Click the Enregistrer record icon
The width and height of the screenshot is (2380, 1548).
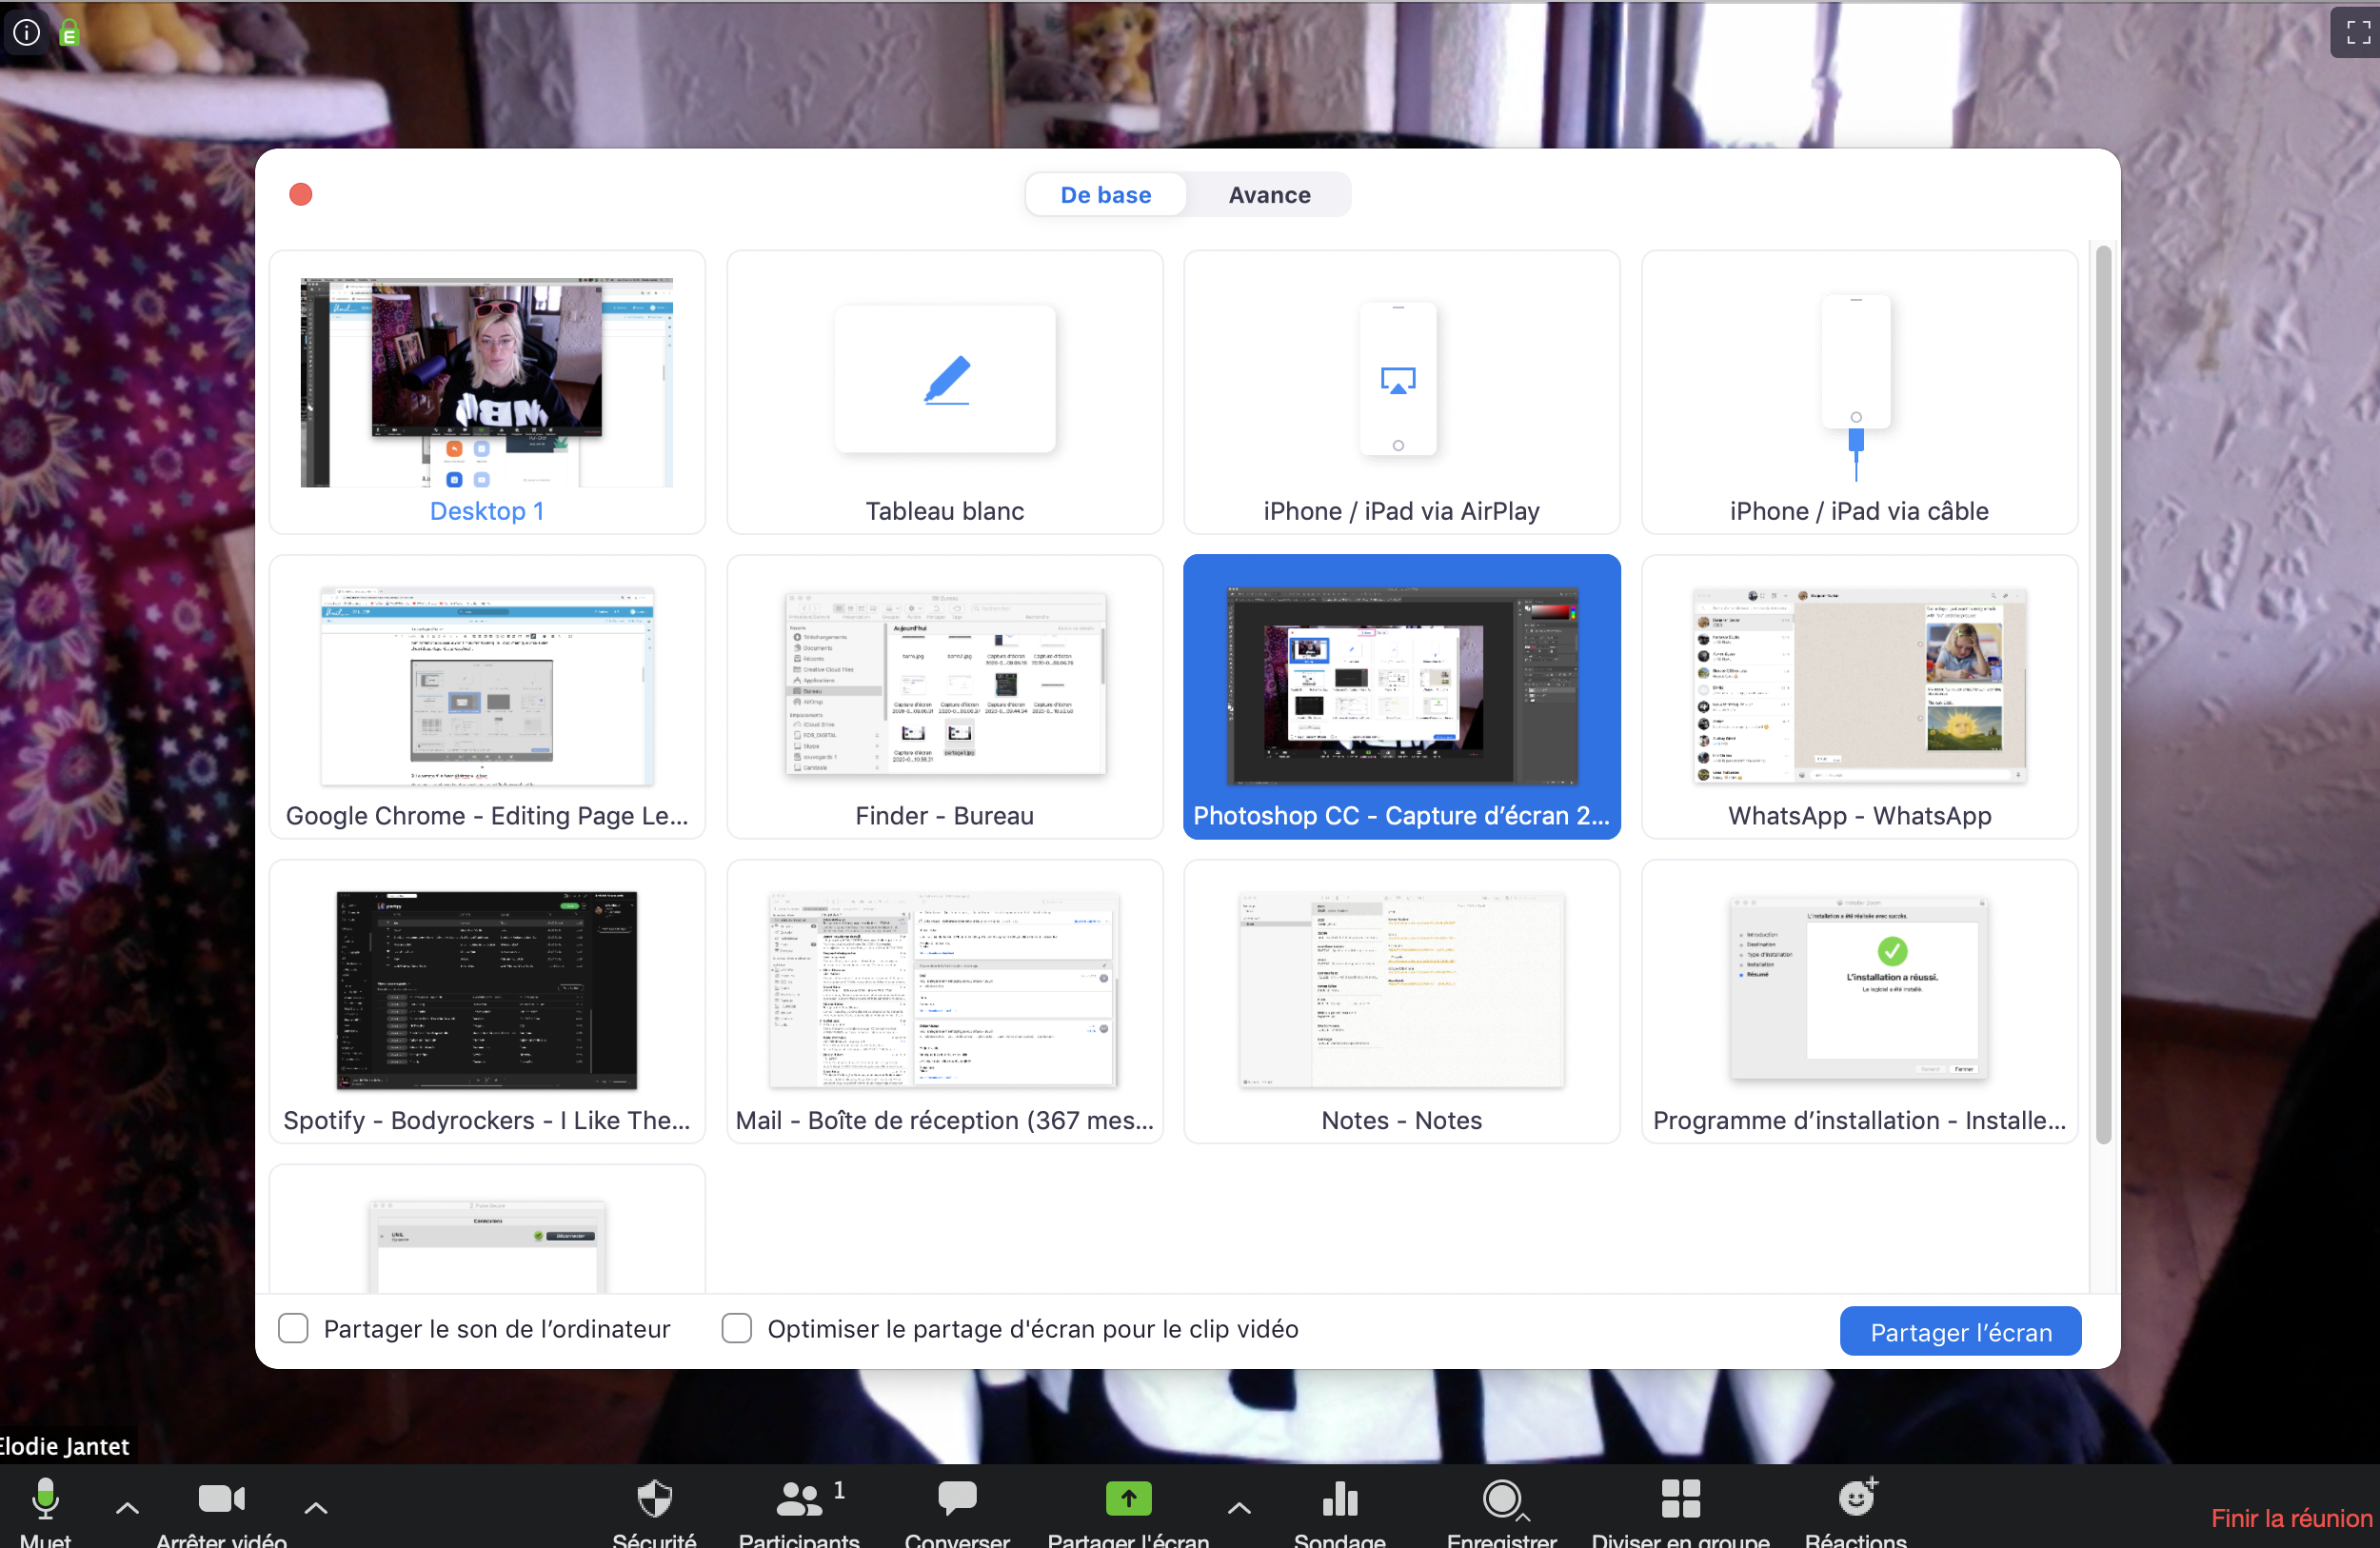point(1501,1498)
